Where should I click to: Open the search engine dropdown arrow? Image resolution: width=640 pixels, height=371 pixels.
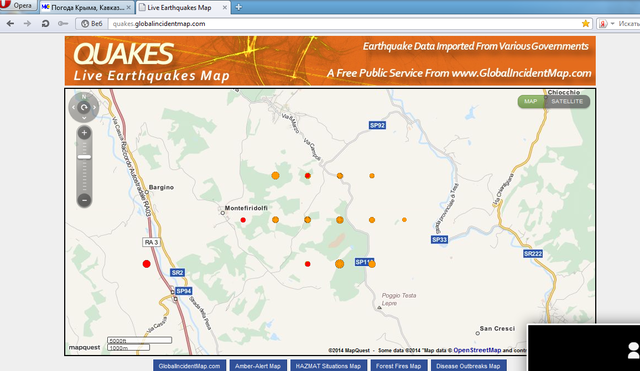click(612, 24)
